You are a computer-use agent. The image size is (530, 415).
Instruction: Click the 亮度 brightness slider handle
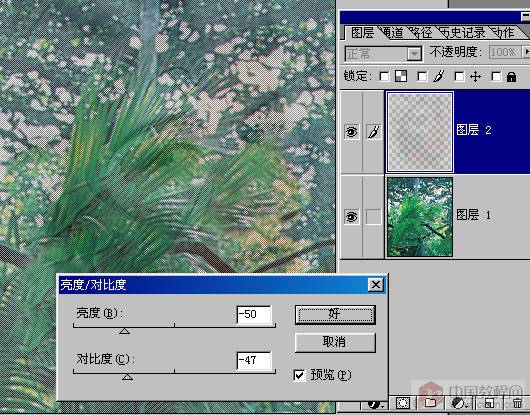click(x=124, y=331)
